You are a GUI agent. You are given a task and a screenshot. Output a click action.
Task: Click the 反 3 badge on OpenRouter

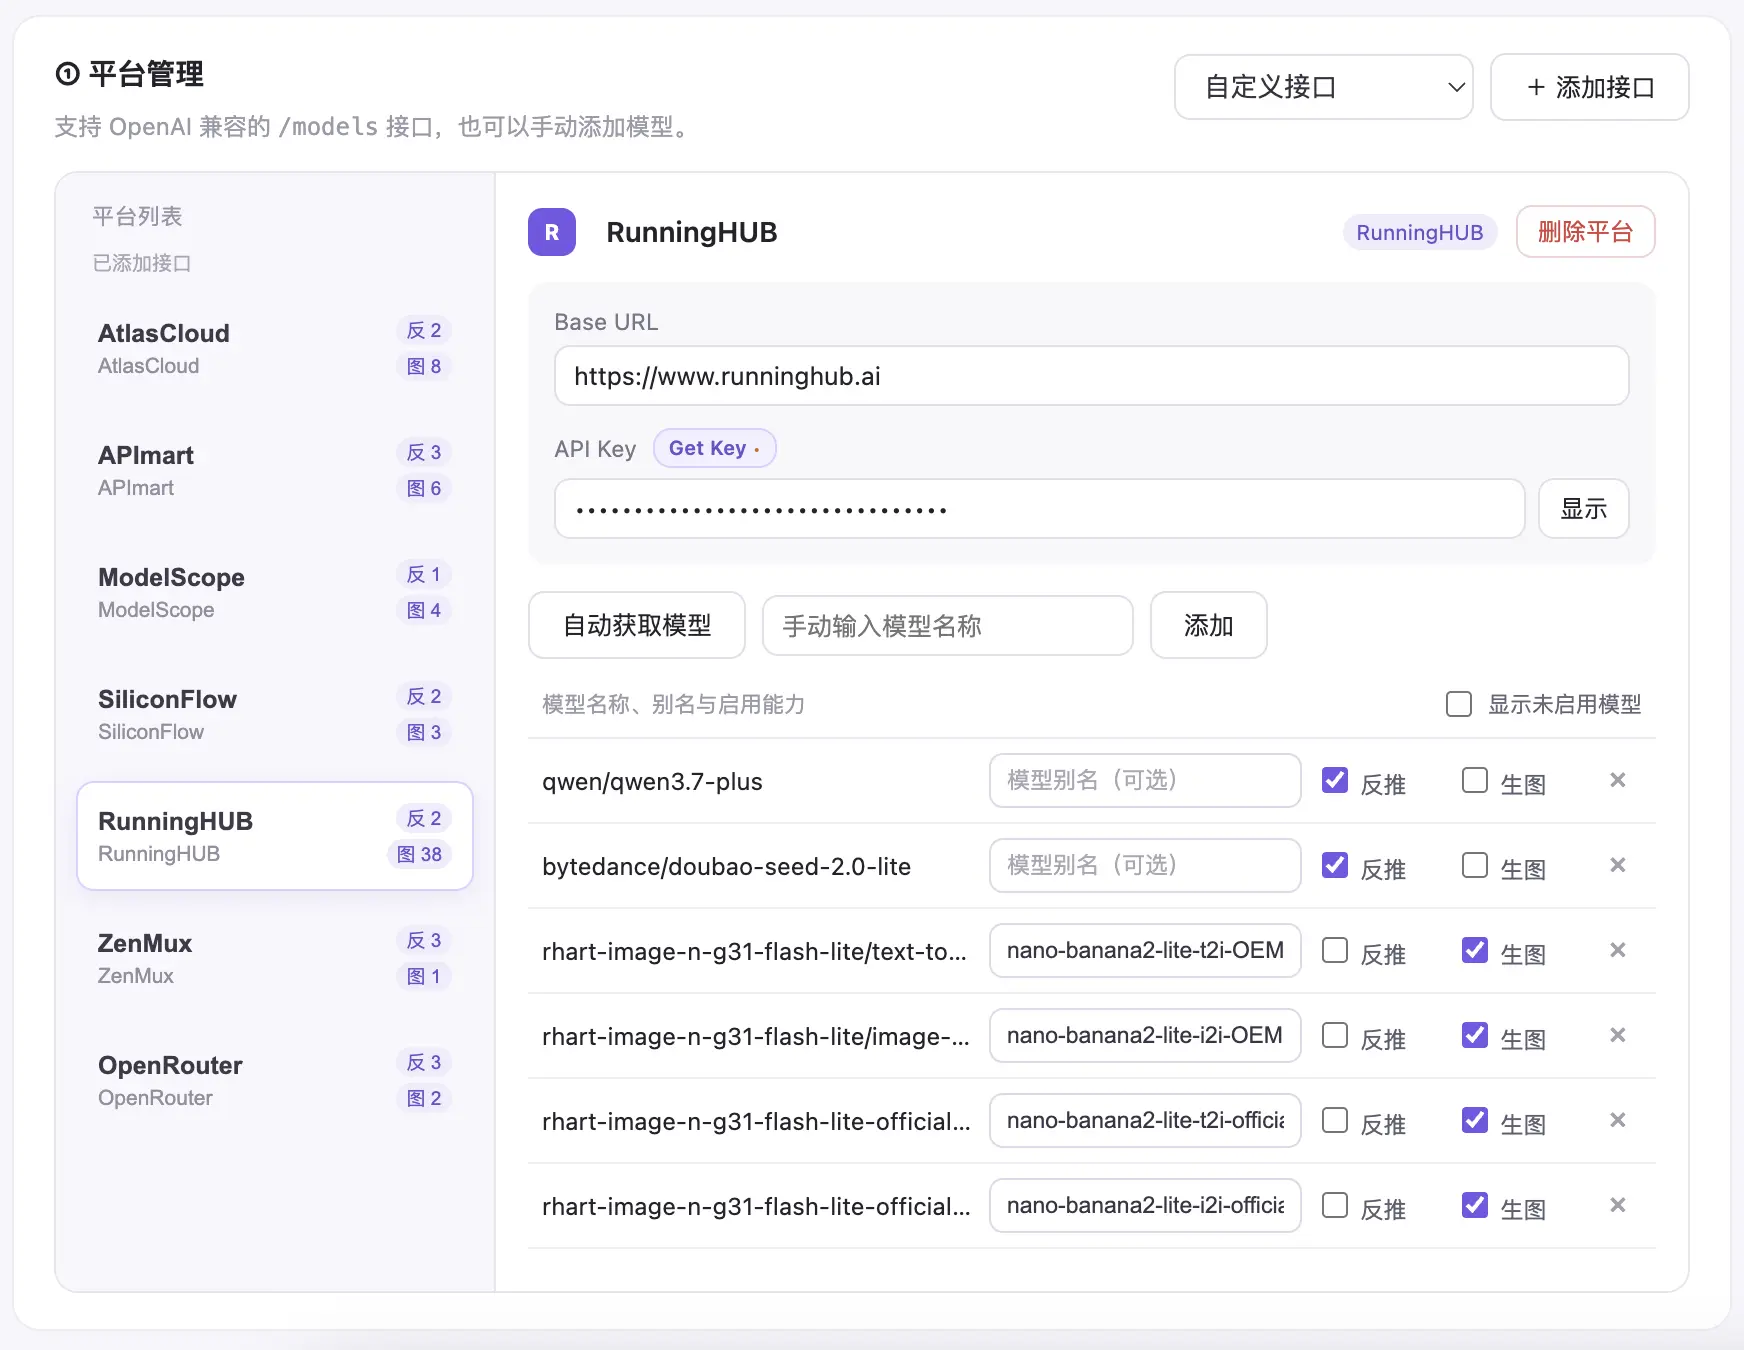click(x=424, y=1062)
